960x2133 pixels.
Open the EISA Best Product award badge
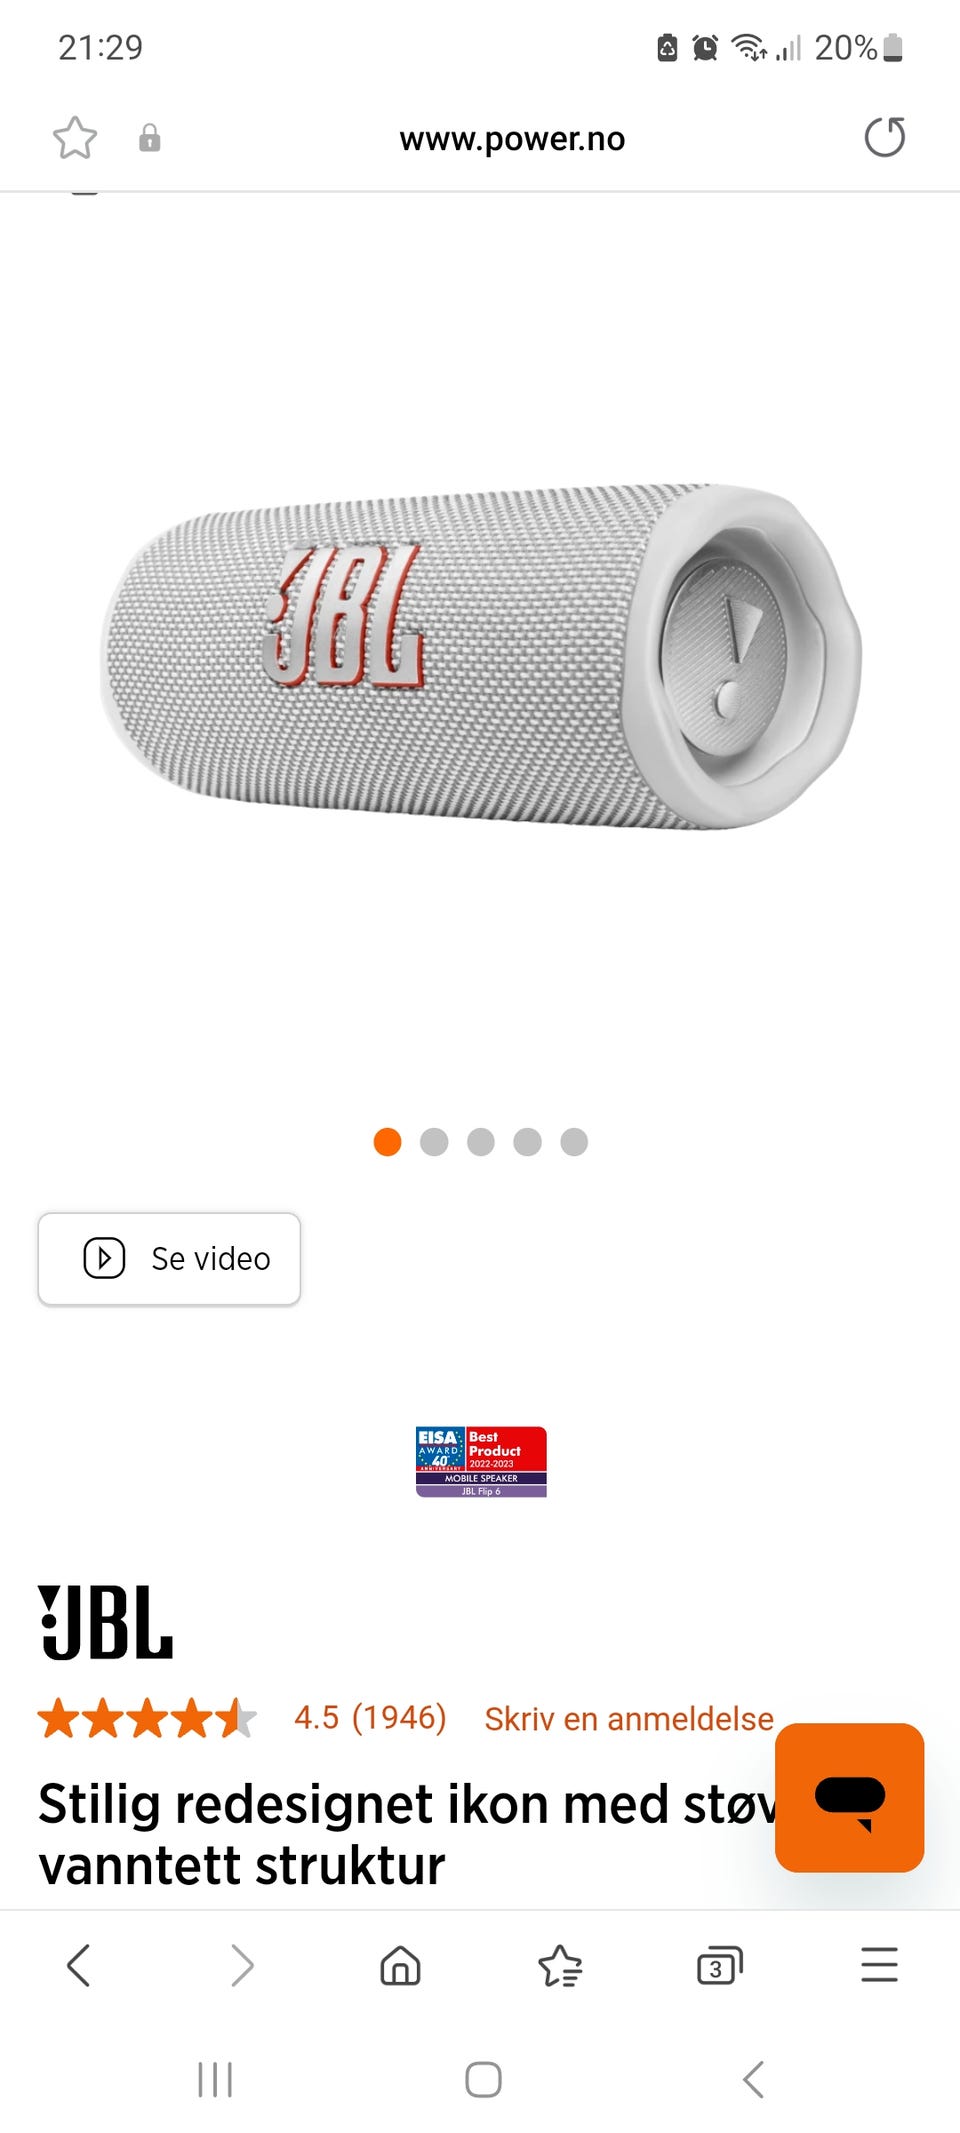(481, 1462)
